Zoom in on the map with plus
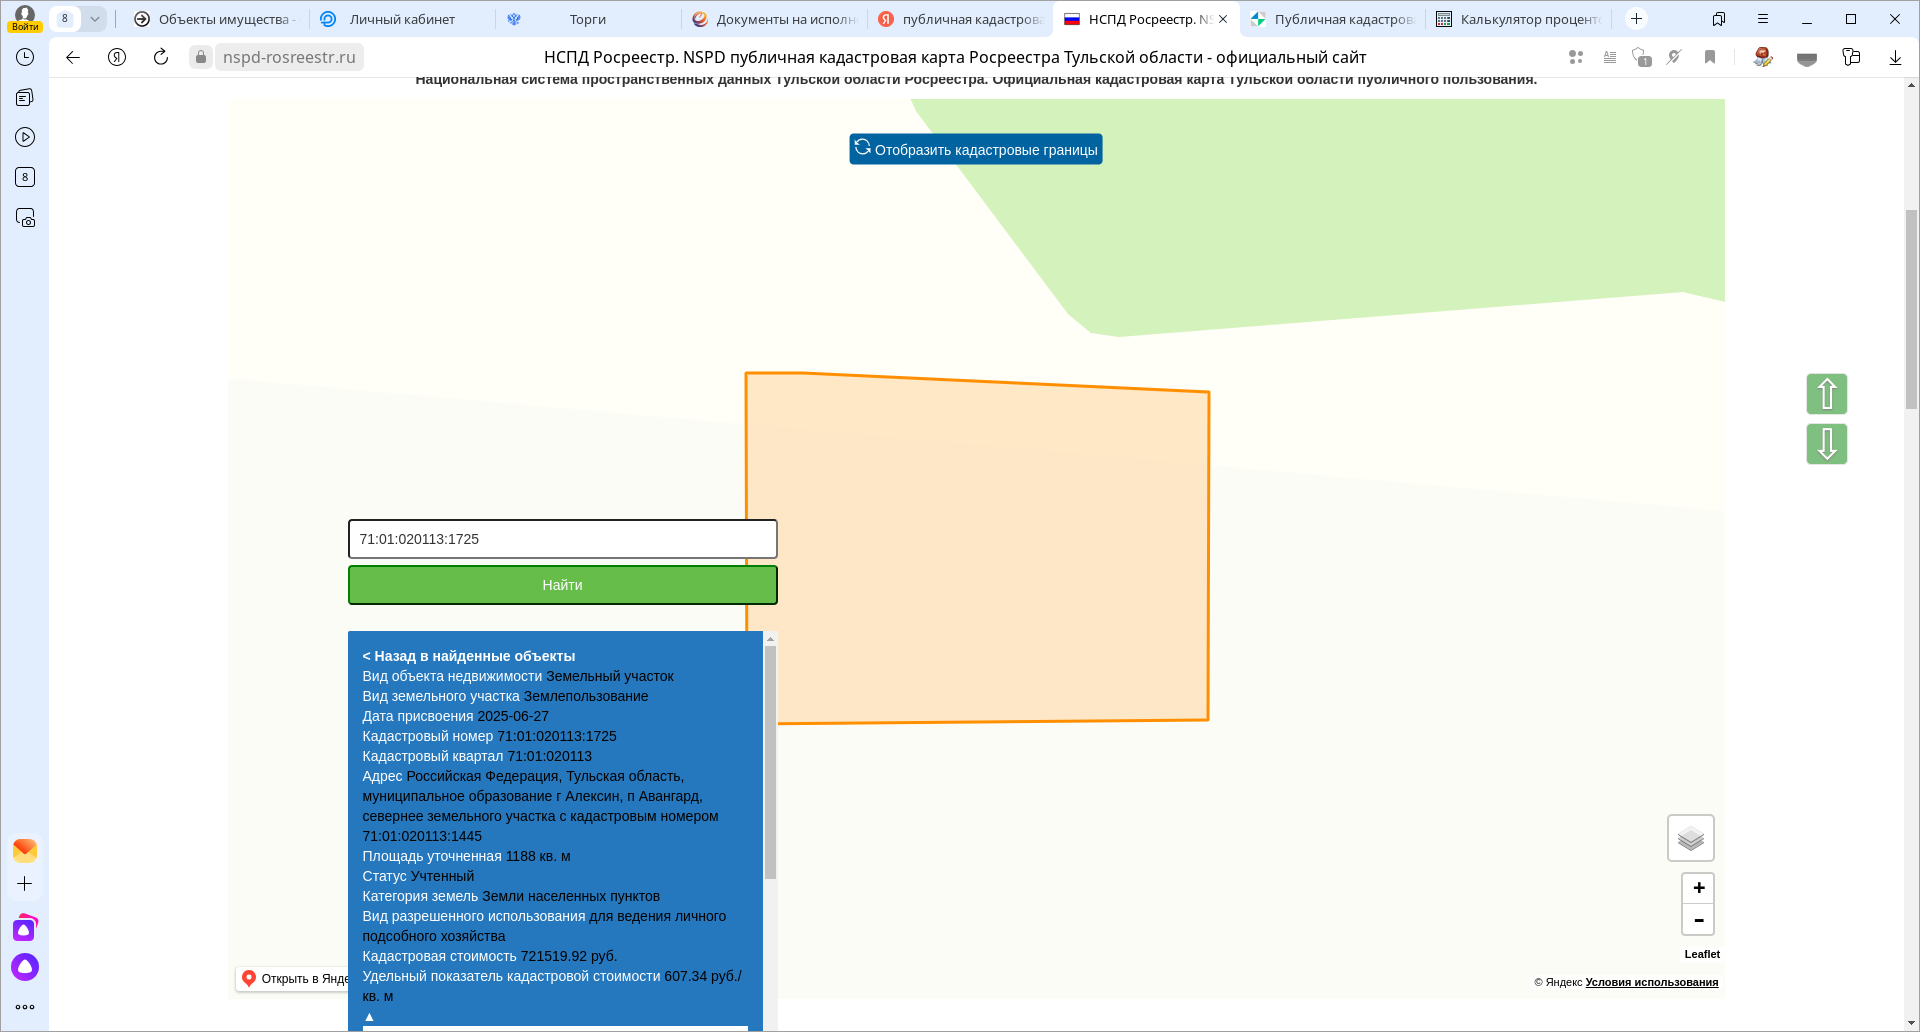 point(1698,888)
